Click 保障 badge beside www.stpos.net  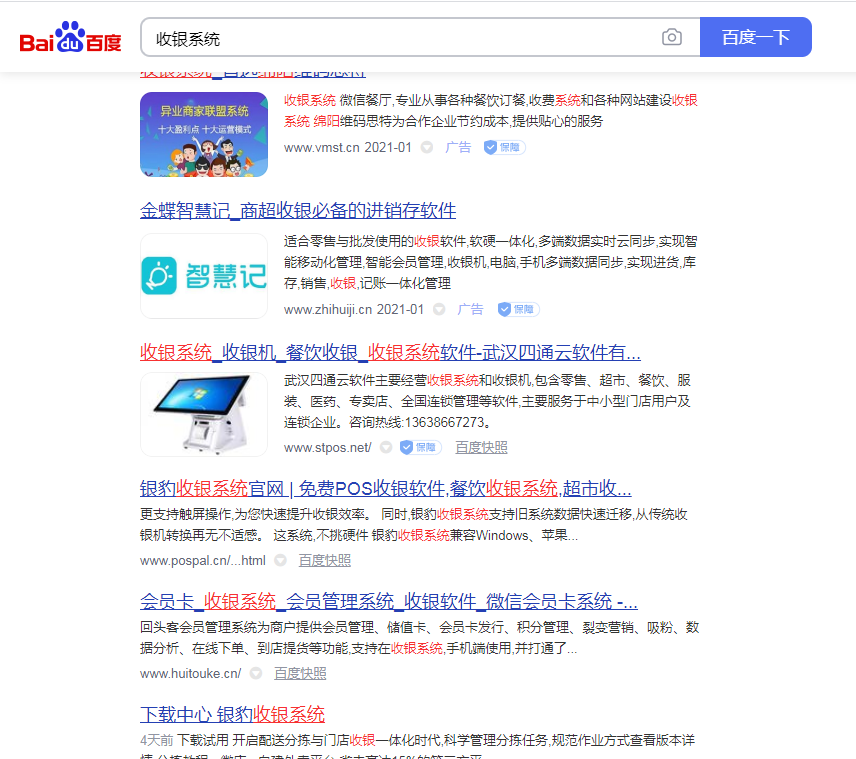click(x=420, y=448)
